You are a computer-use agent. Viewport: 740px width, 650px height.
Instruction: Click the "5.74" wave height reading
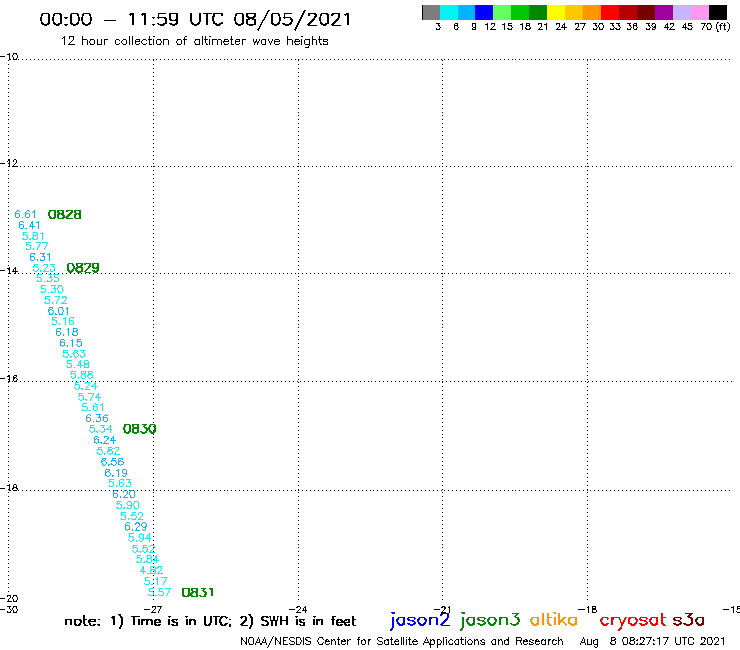pos(90,397)
